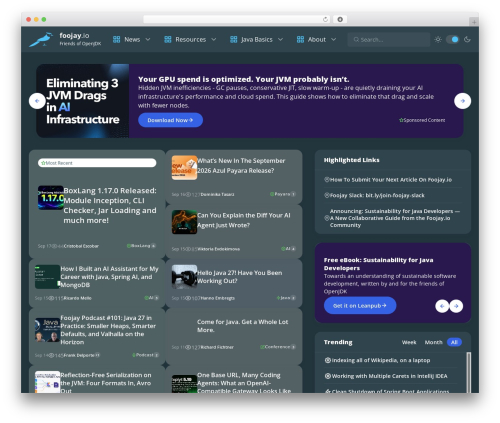Image resolution: width=500 pixels, height=423 pixels.
Task: Go to previous banner slide arrow
Action: 37,101
